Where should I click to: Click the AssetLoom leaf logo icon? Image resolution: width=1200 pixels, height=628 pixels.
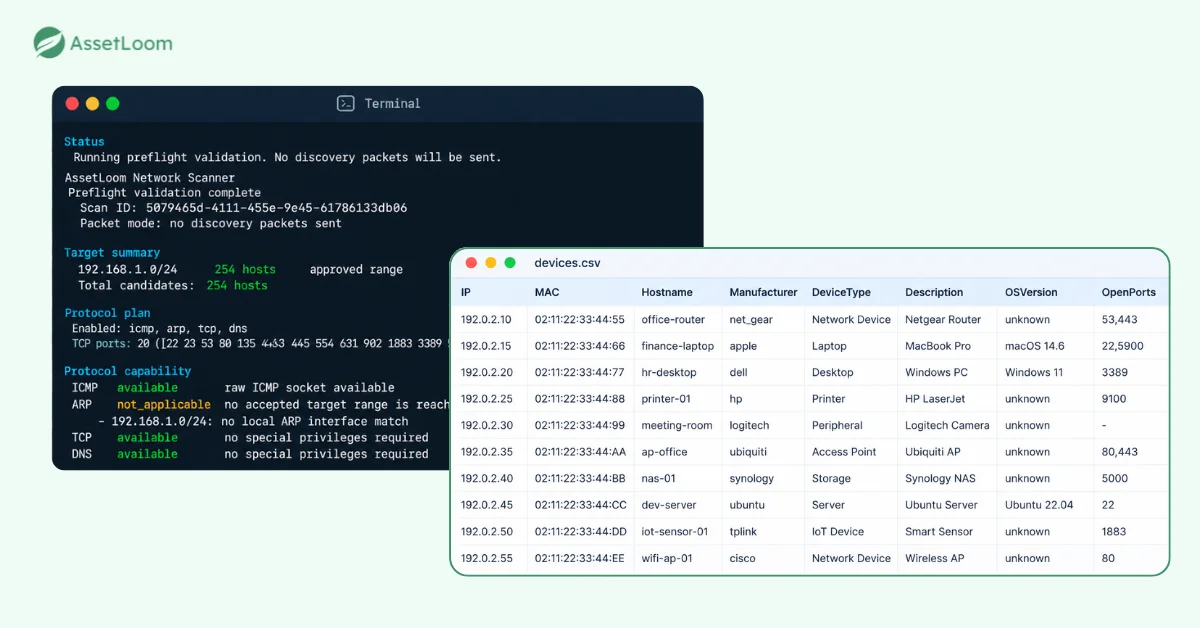(49, 43)
